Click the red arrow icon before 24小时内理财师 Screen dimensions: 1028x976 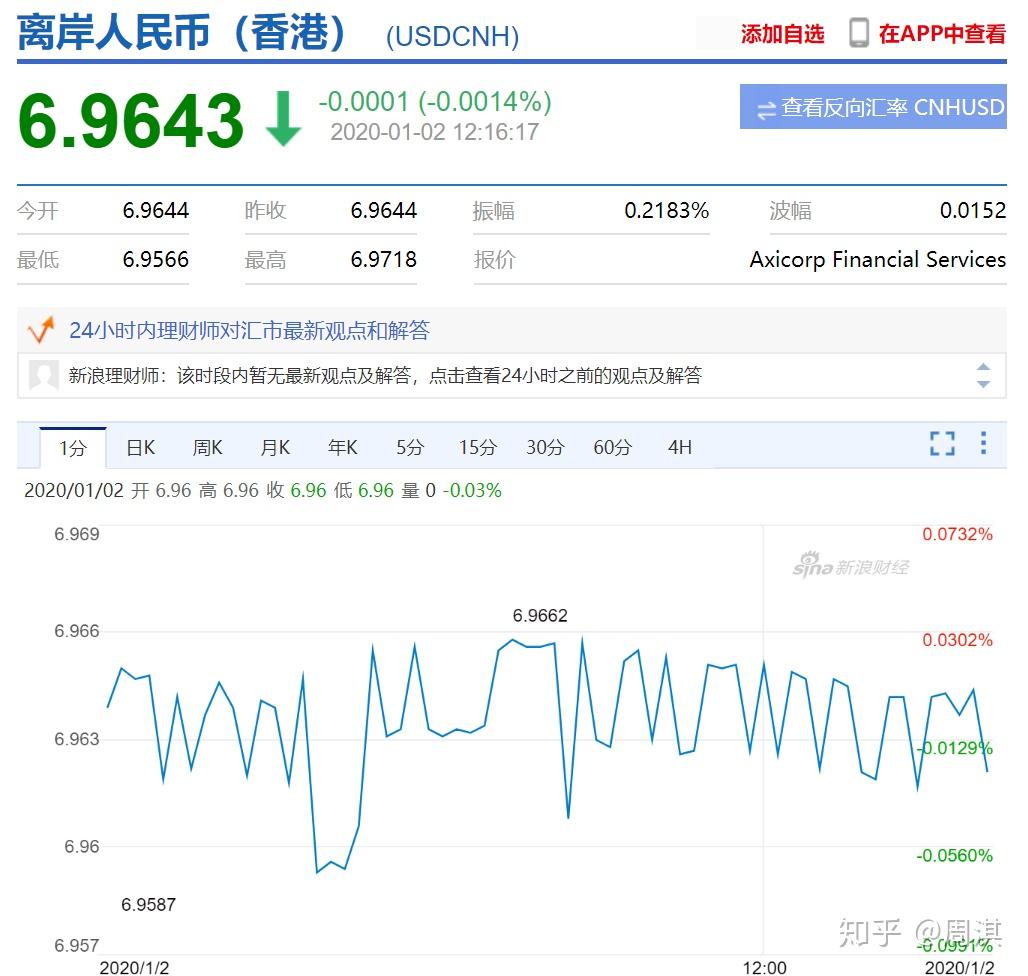[x=42, y=330]
